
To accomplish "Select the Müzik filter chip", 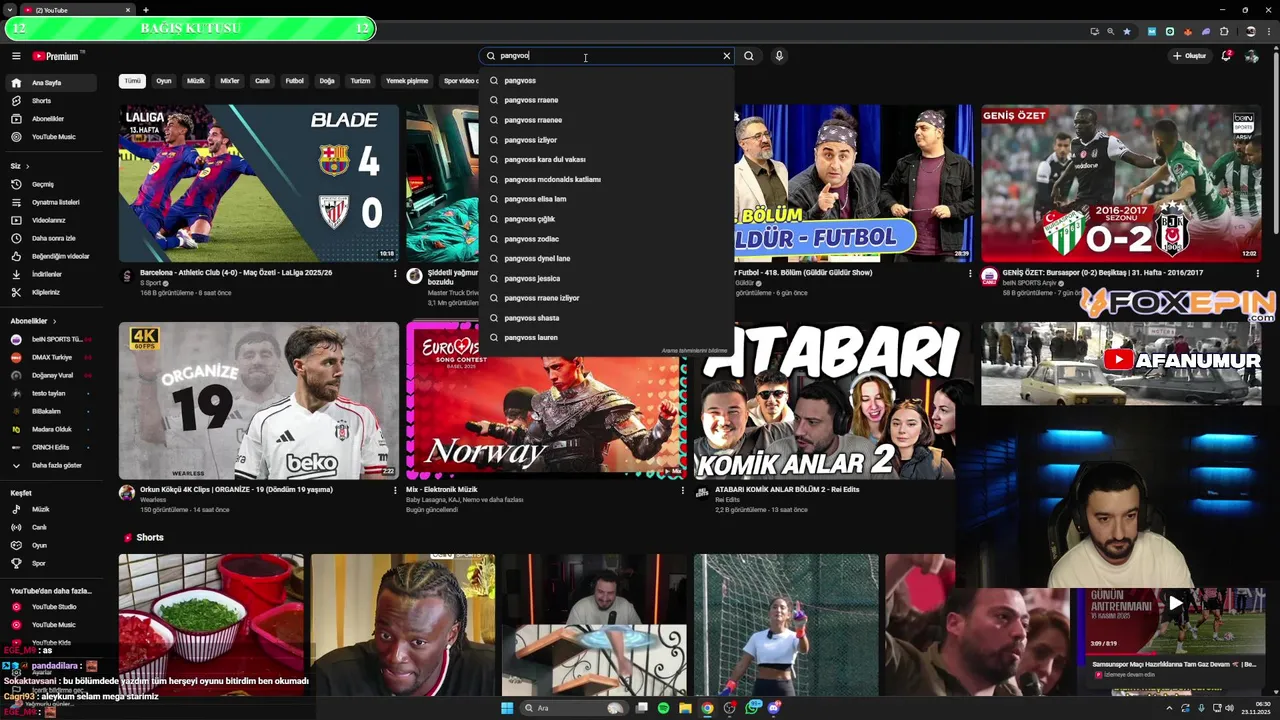I will point(196,81).
